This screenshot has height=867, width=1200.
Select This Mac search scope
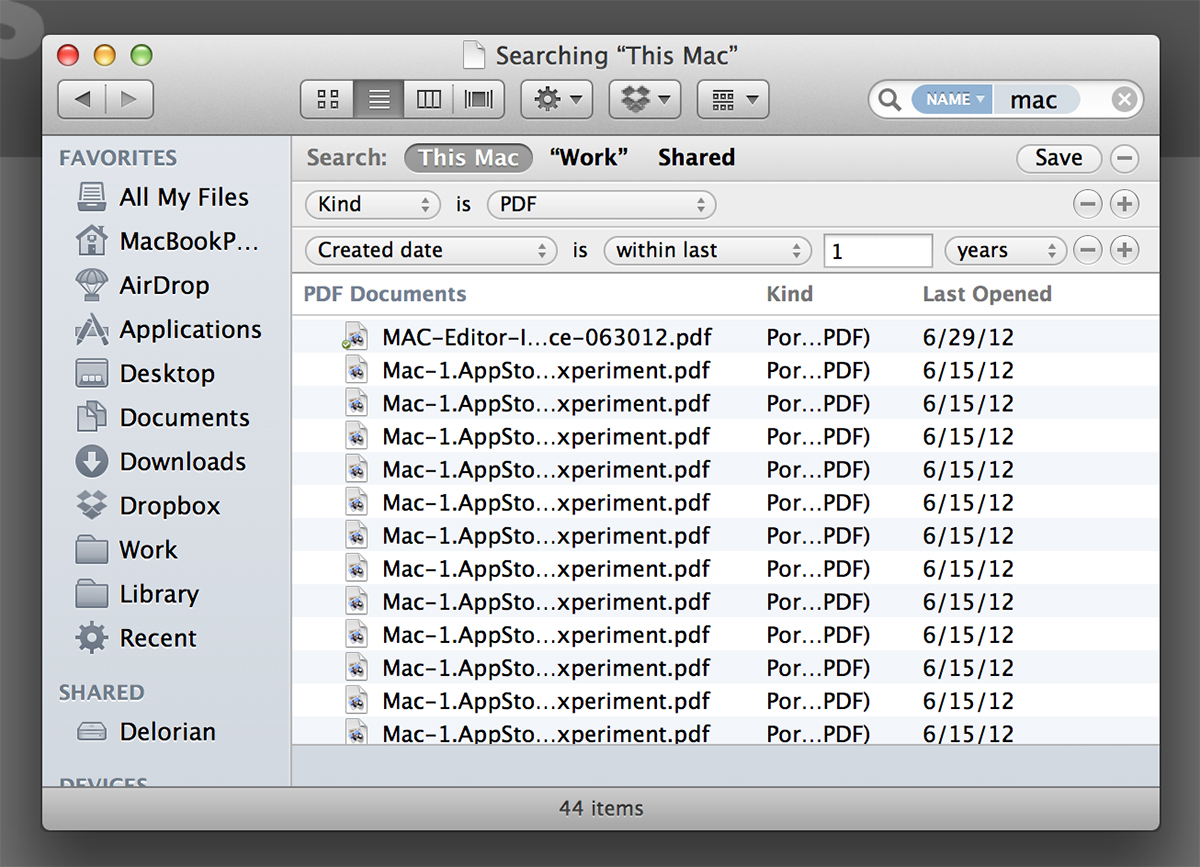(468, 158)
